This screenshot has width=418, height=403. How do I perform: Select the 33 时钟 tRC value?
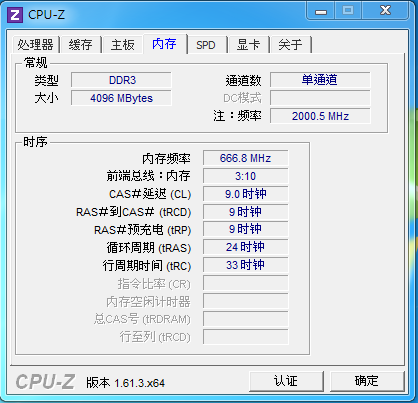pyautogui.click(x=246, y=266)
